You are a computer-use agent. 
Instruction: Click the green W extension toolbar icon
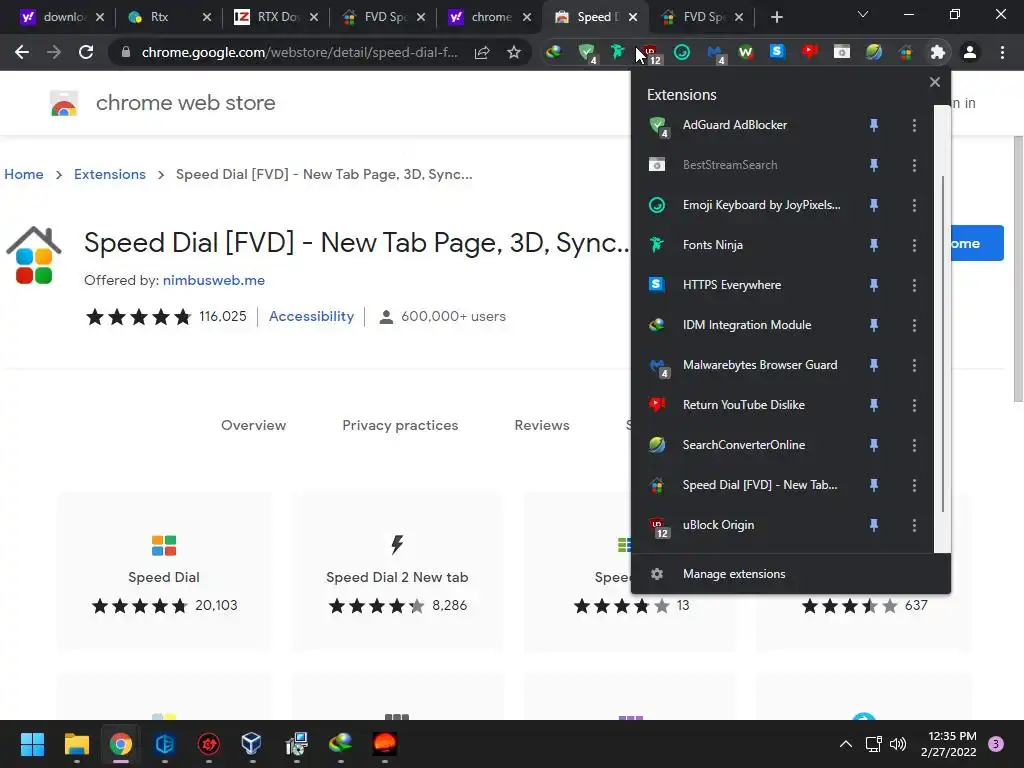pyautogui.click(x=746, y=52)
